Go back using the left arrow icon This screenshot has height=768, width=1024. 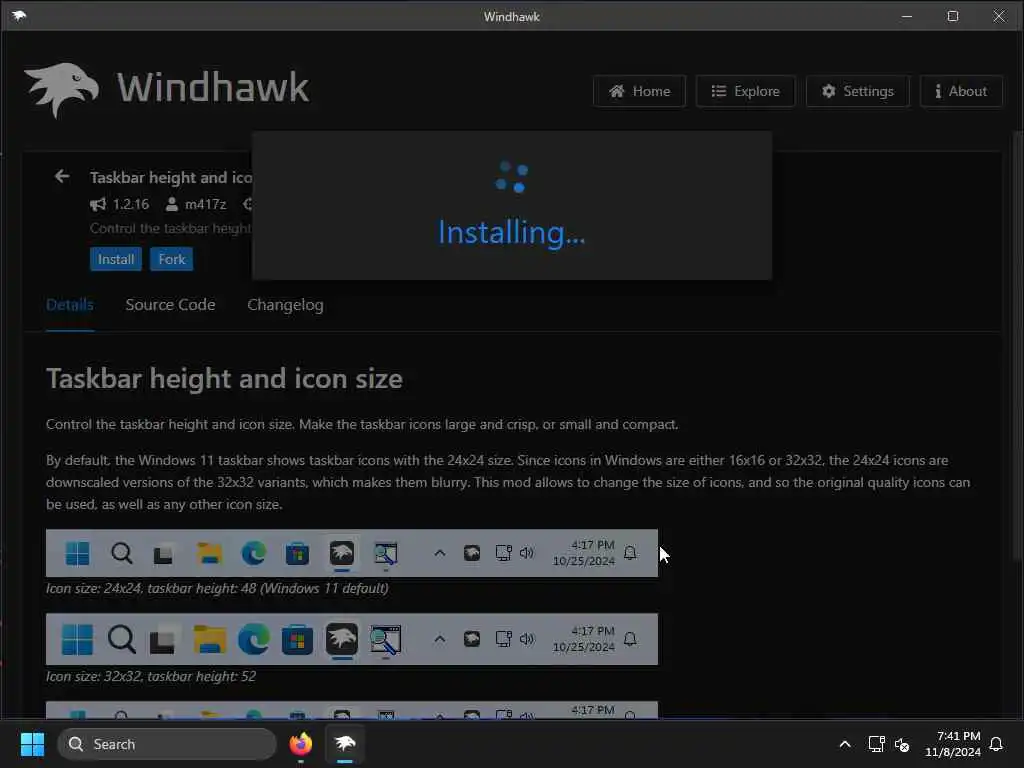point(62,176)
